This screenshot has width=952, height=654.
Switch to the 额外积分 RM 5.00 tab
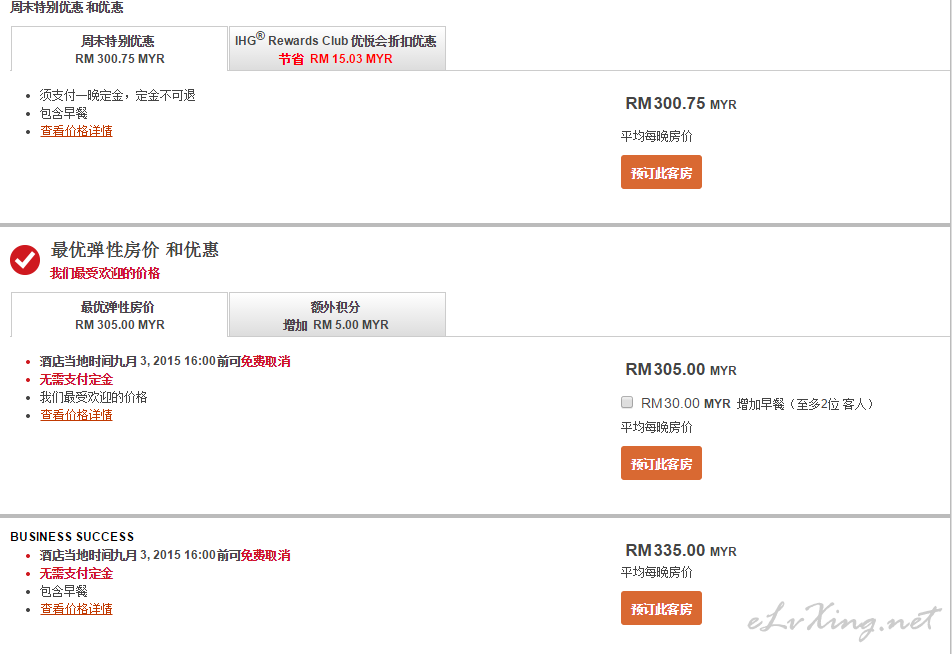337,315
